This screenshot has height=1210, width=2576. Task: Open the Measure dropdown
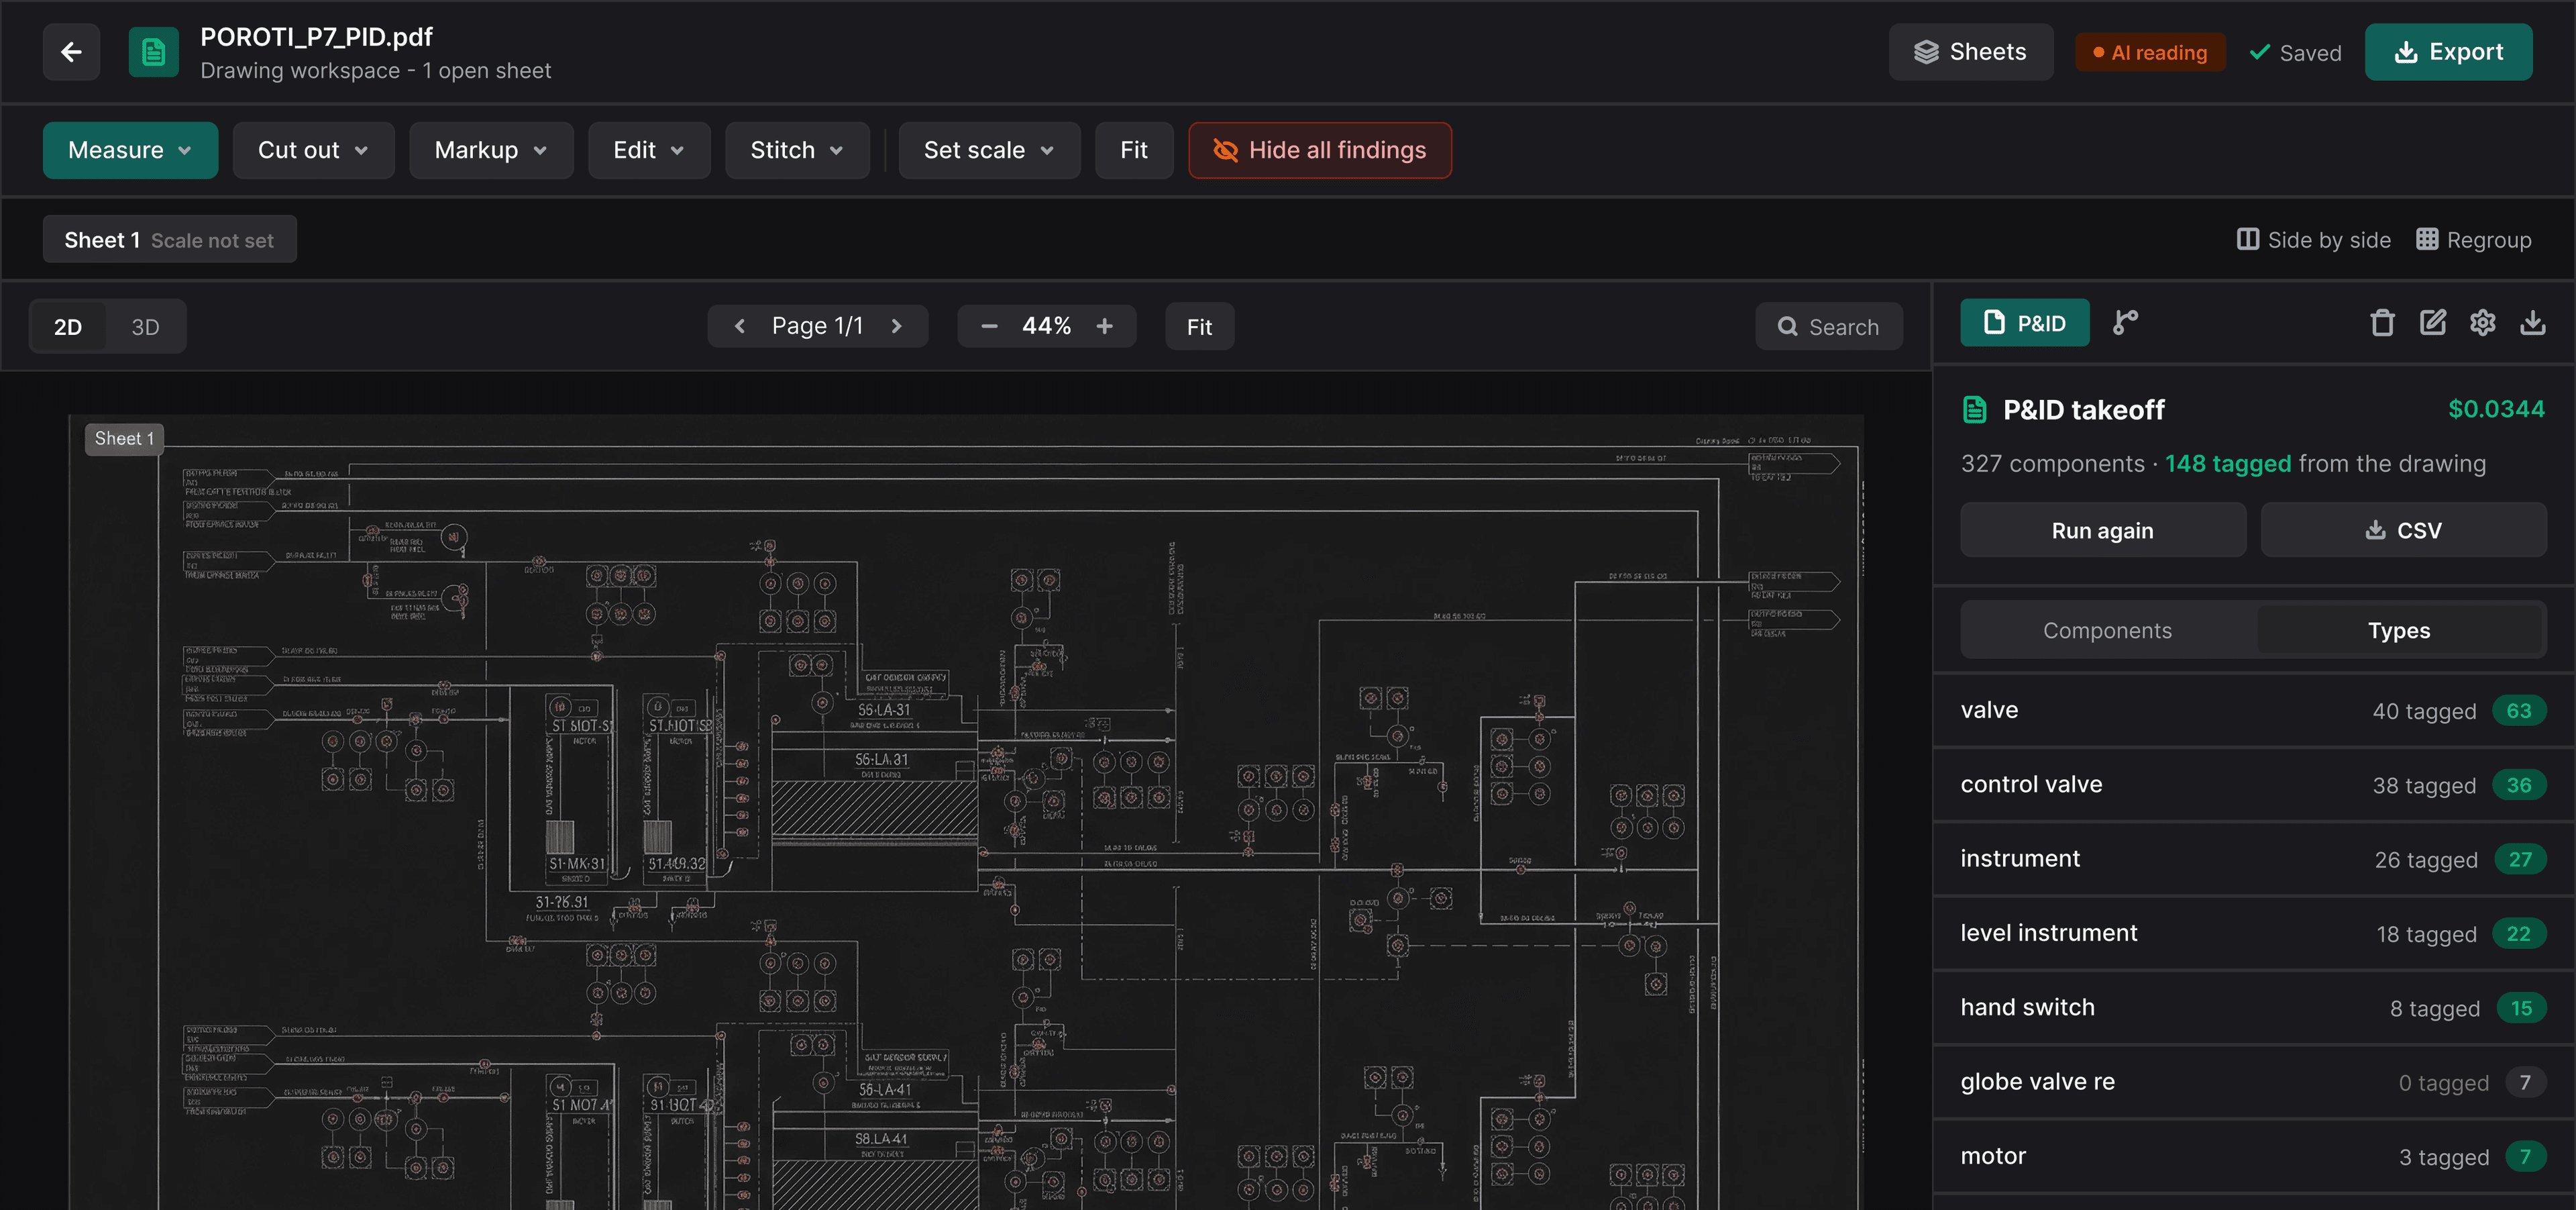coord(130,150)
